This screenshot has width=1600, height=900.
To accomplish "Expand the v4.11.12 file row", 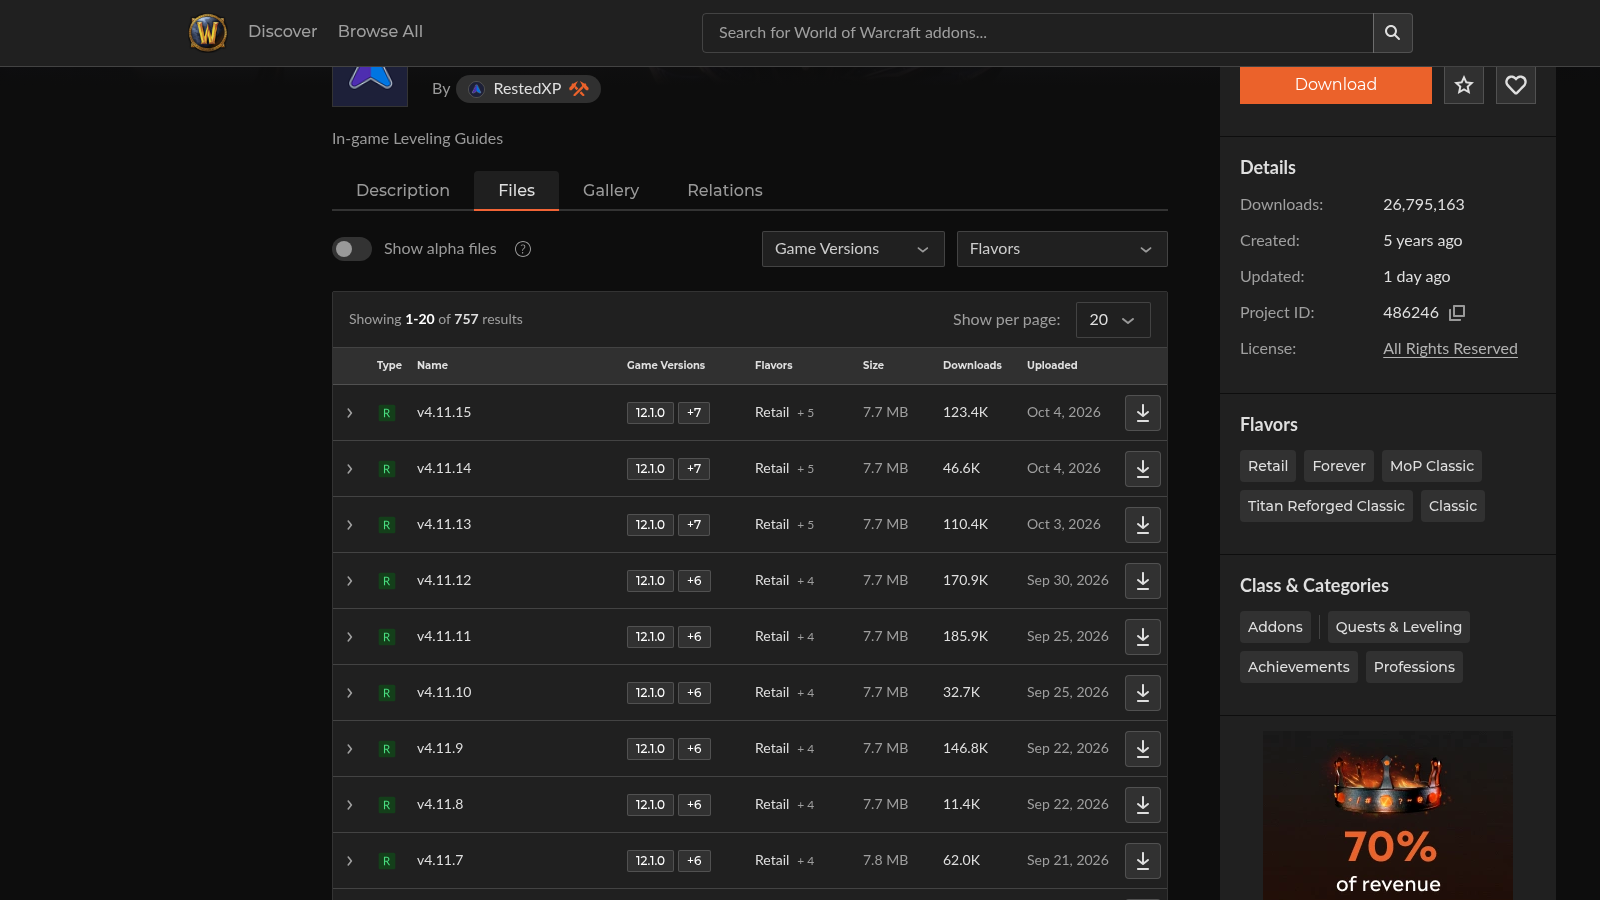I will [349, 581].
